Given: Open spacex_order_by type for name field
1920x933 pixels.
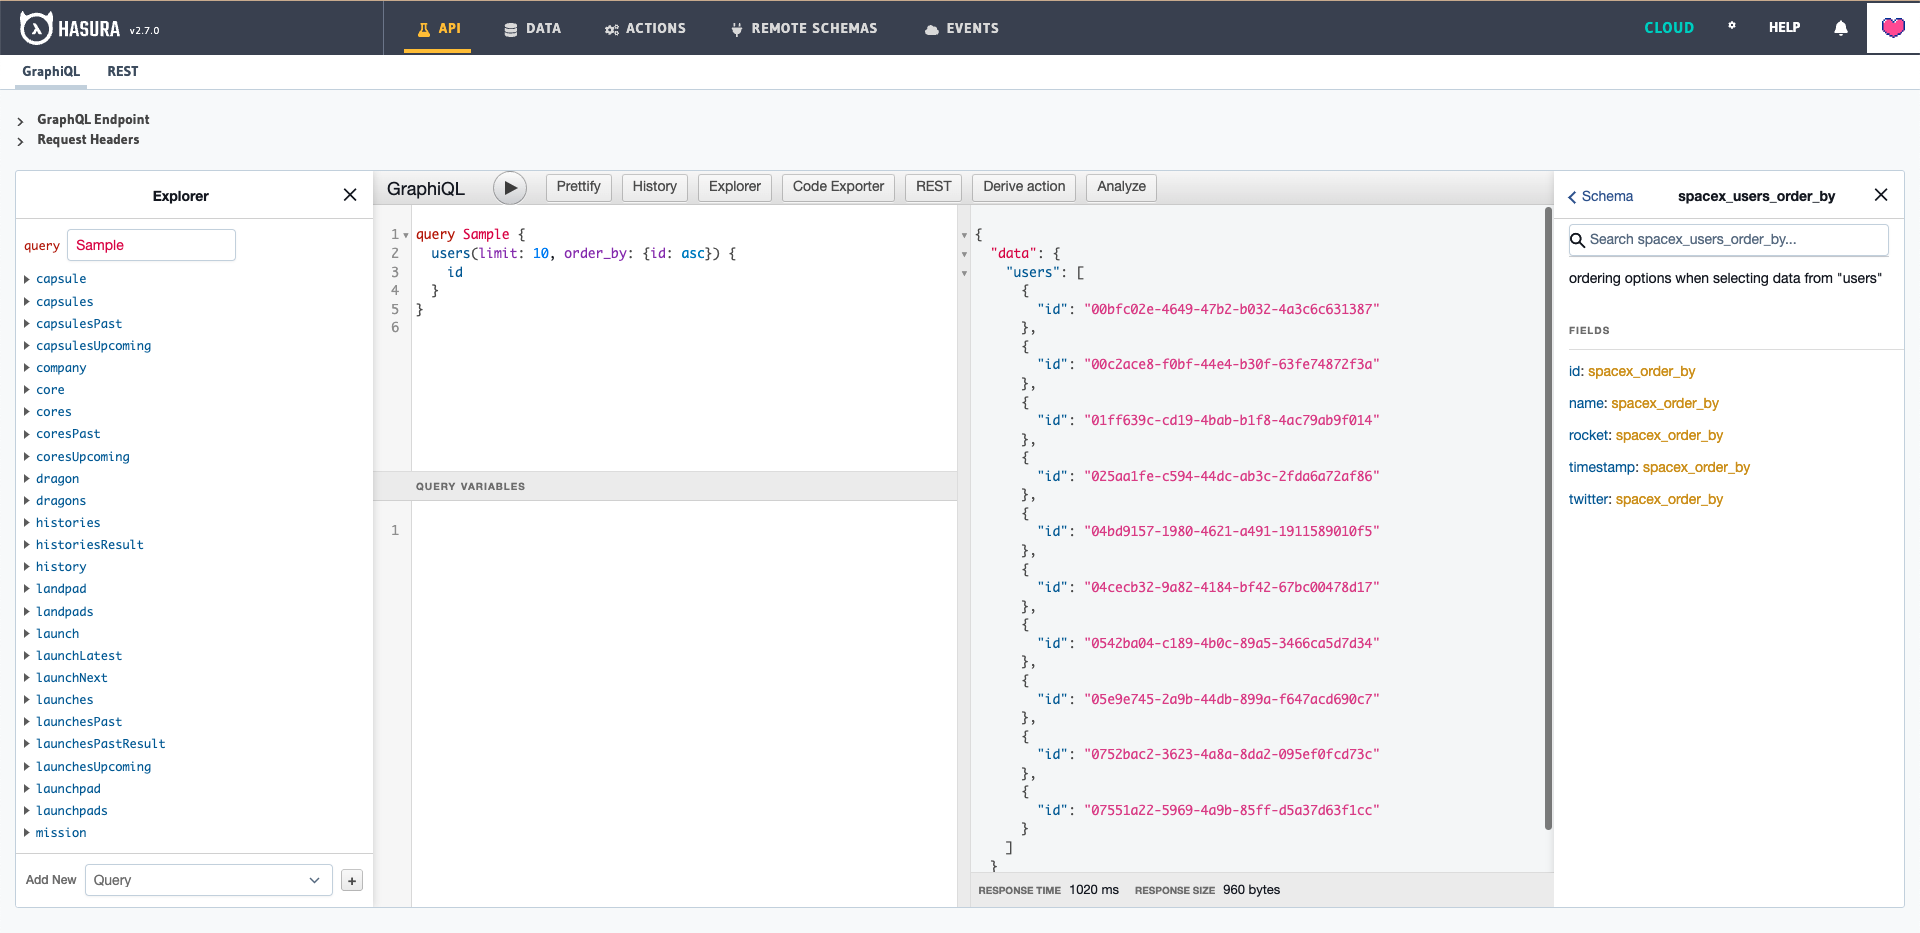Looking at the screenshot, I should point(1665,404).
